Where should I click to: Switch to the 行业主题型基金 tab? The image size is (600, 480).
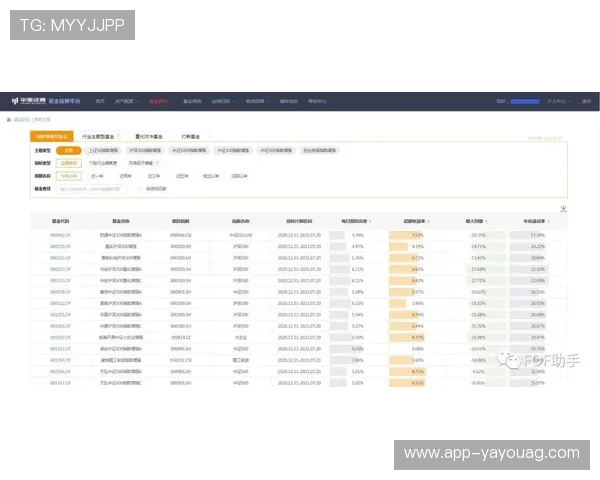tap(98, 136)
